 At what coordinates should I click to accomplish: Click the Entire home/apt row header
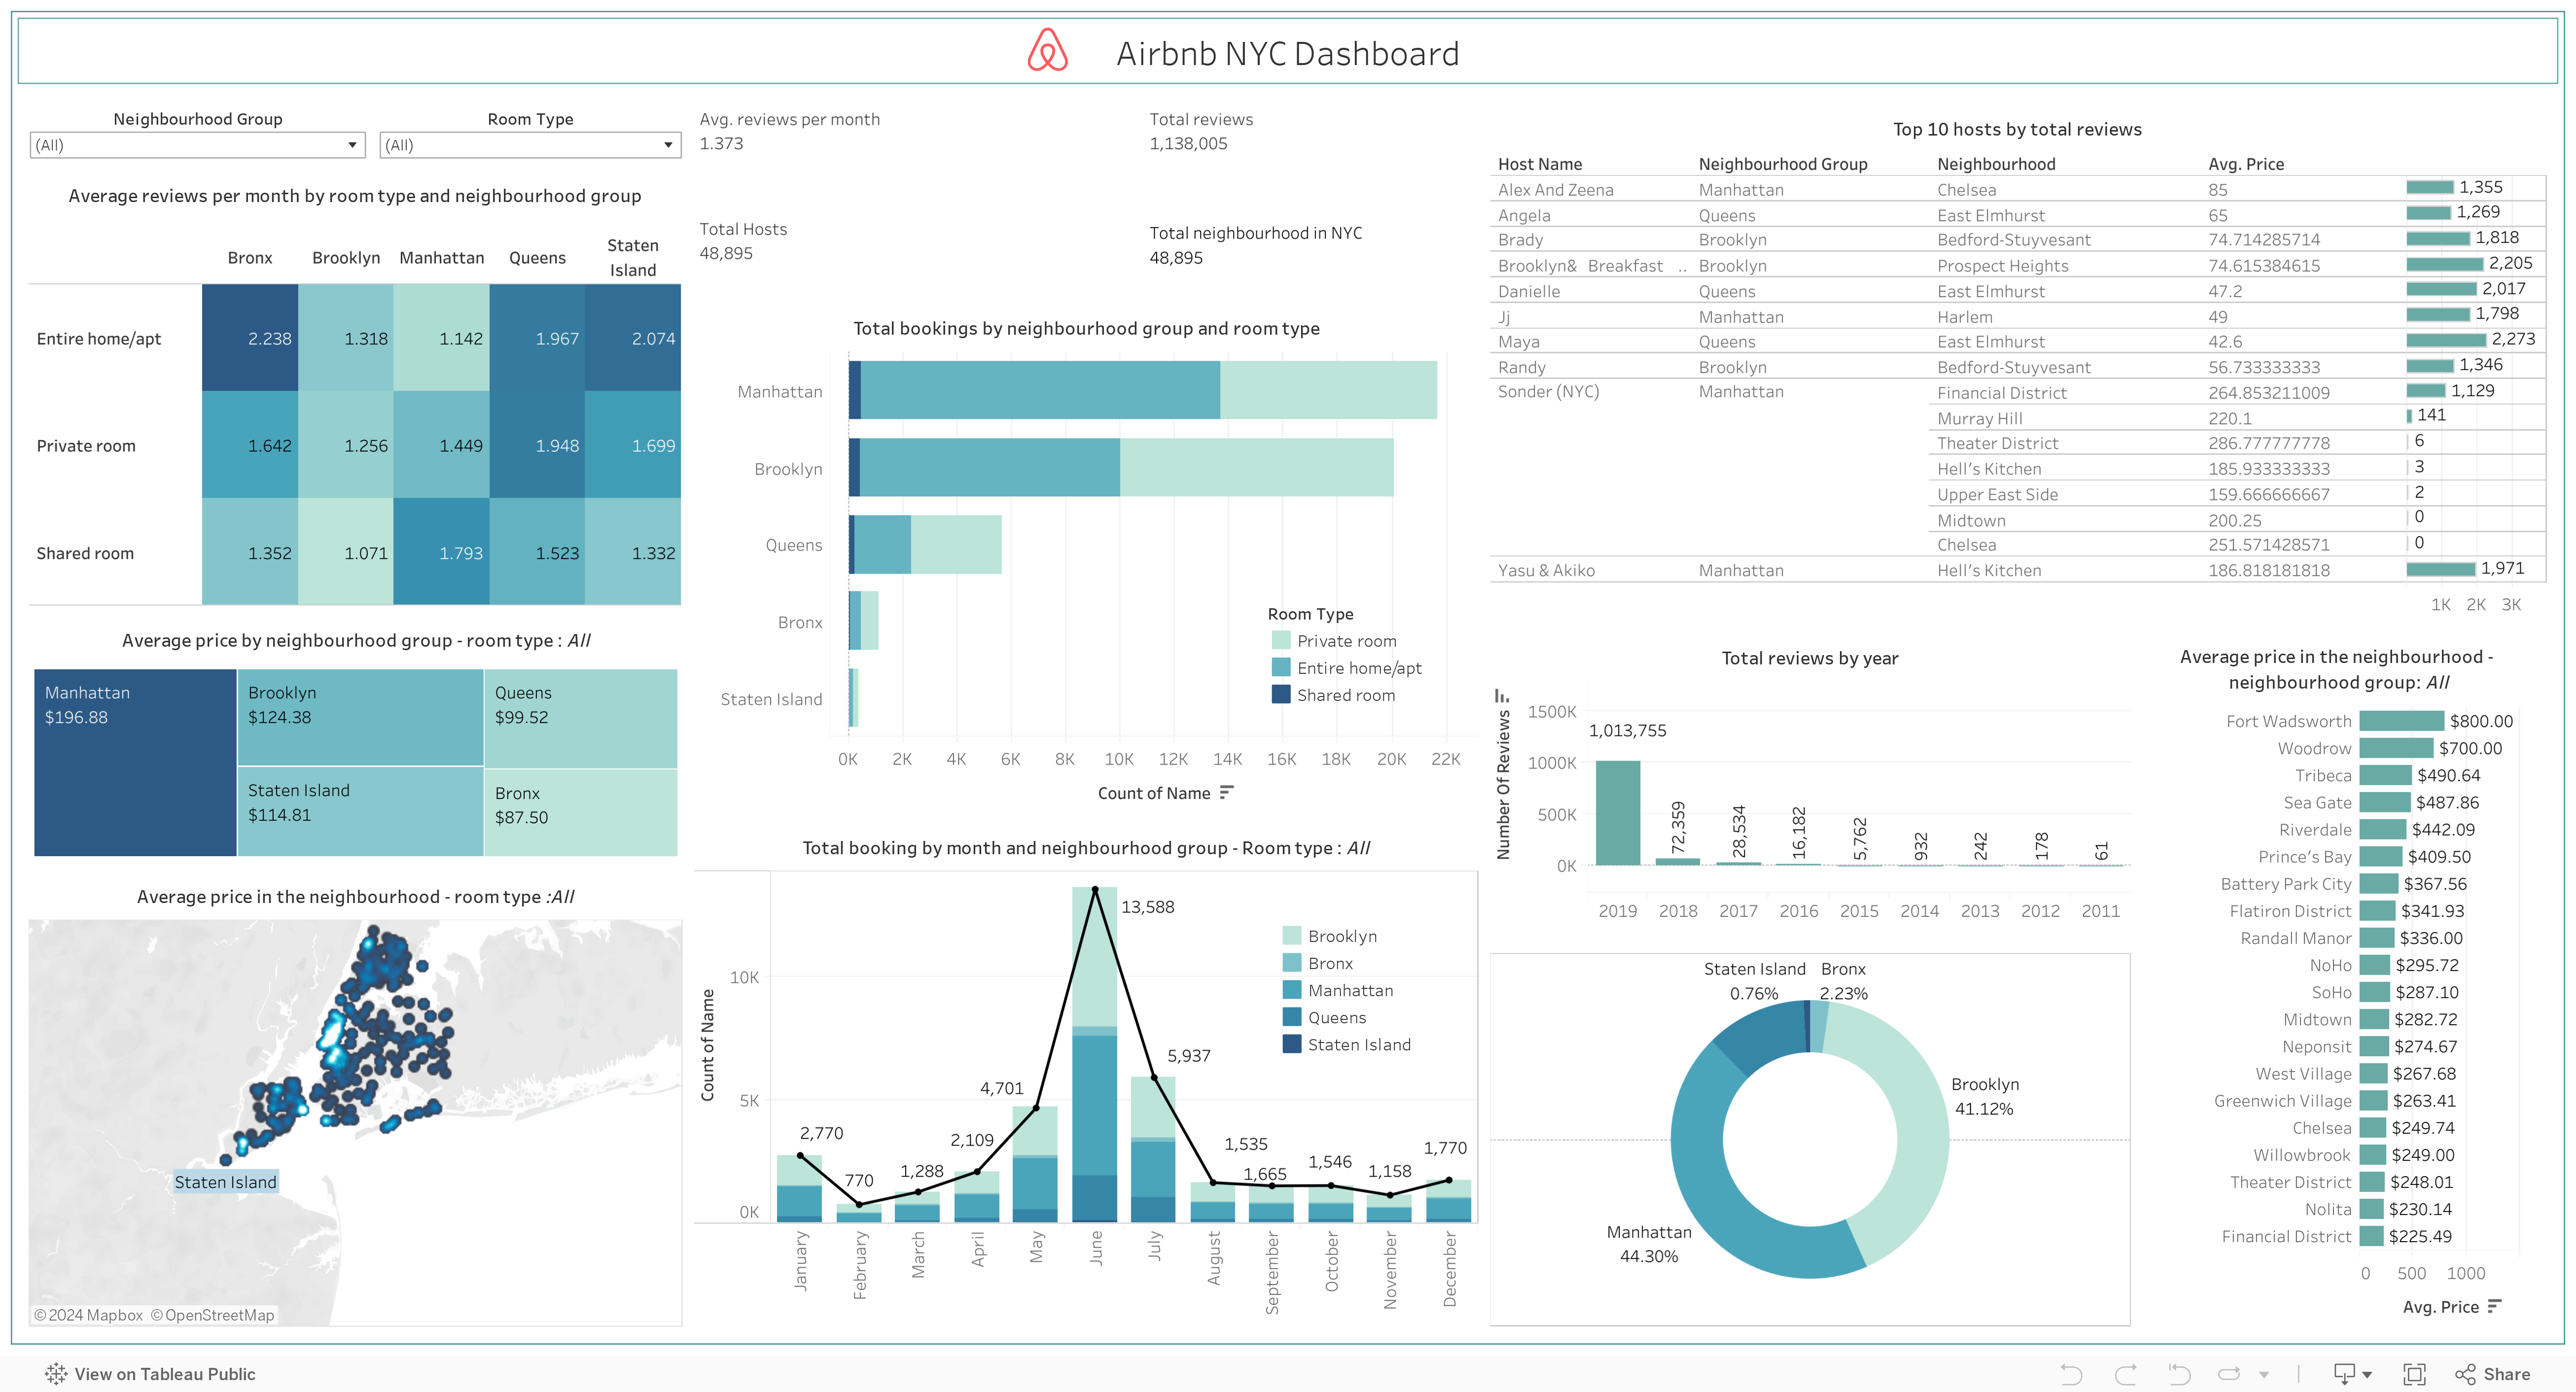(98, 338)
